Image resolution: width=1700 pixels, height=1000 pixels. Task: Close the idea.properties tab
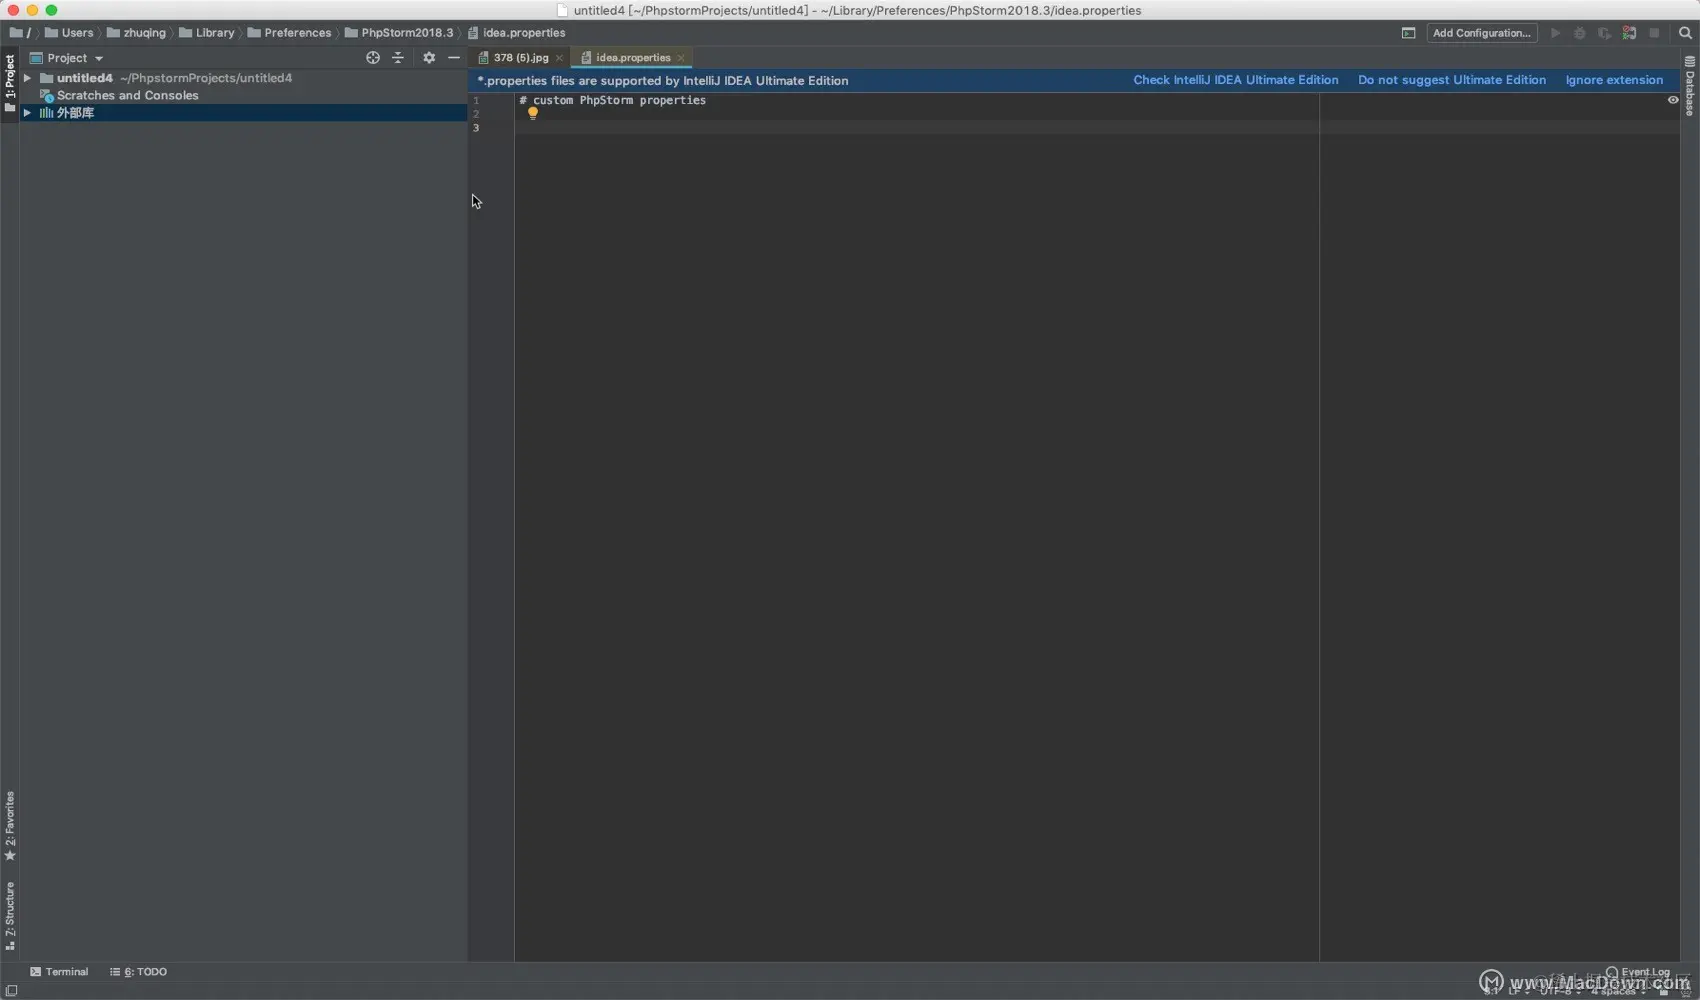tap(681, 58)
